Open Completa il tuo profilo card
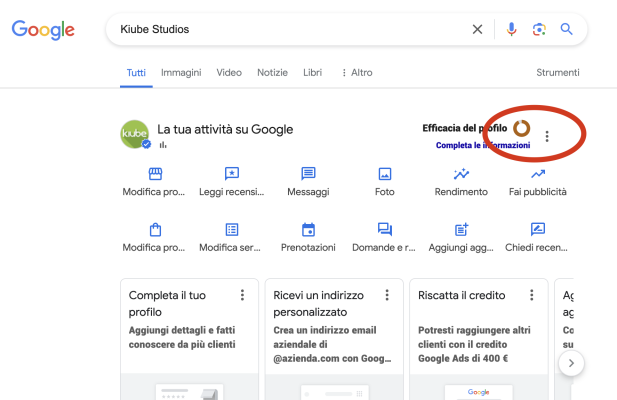Image resolution: width=617 pixels, height=400 pixels. click(189, 339)
